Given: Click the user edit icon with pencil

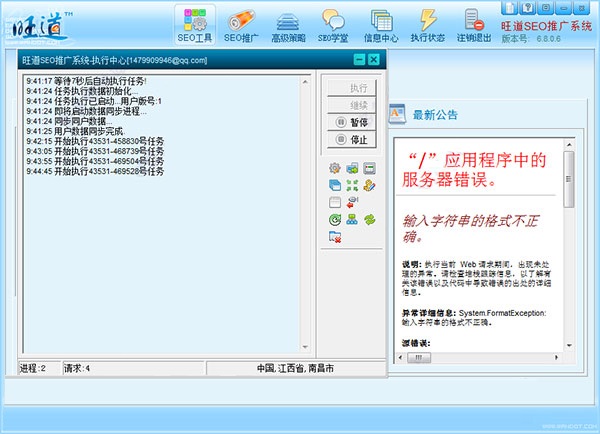Looking at the screenshot, I should click(369, 185).
